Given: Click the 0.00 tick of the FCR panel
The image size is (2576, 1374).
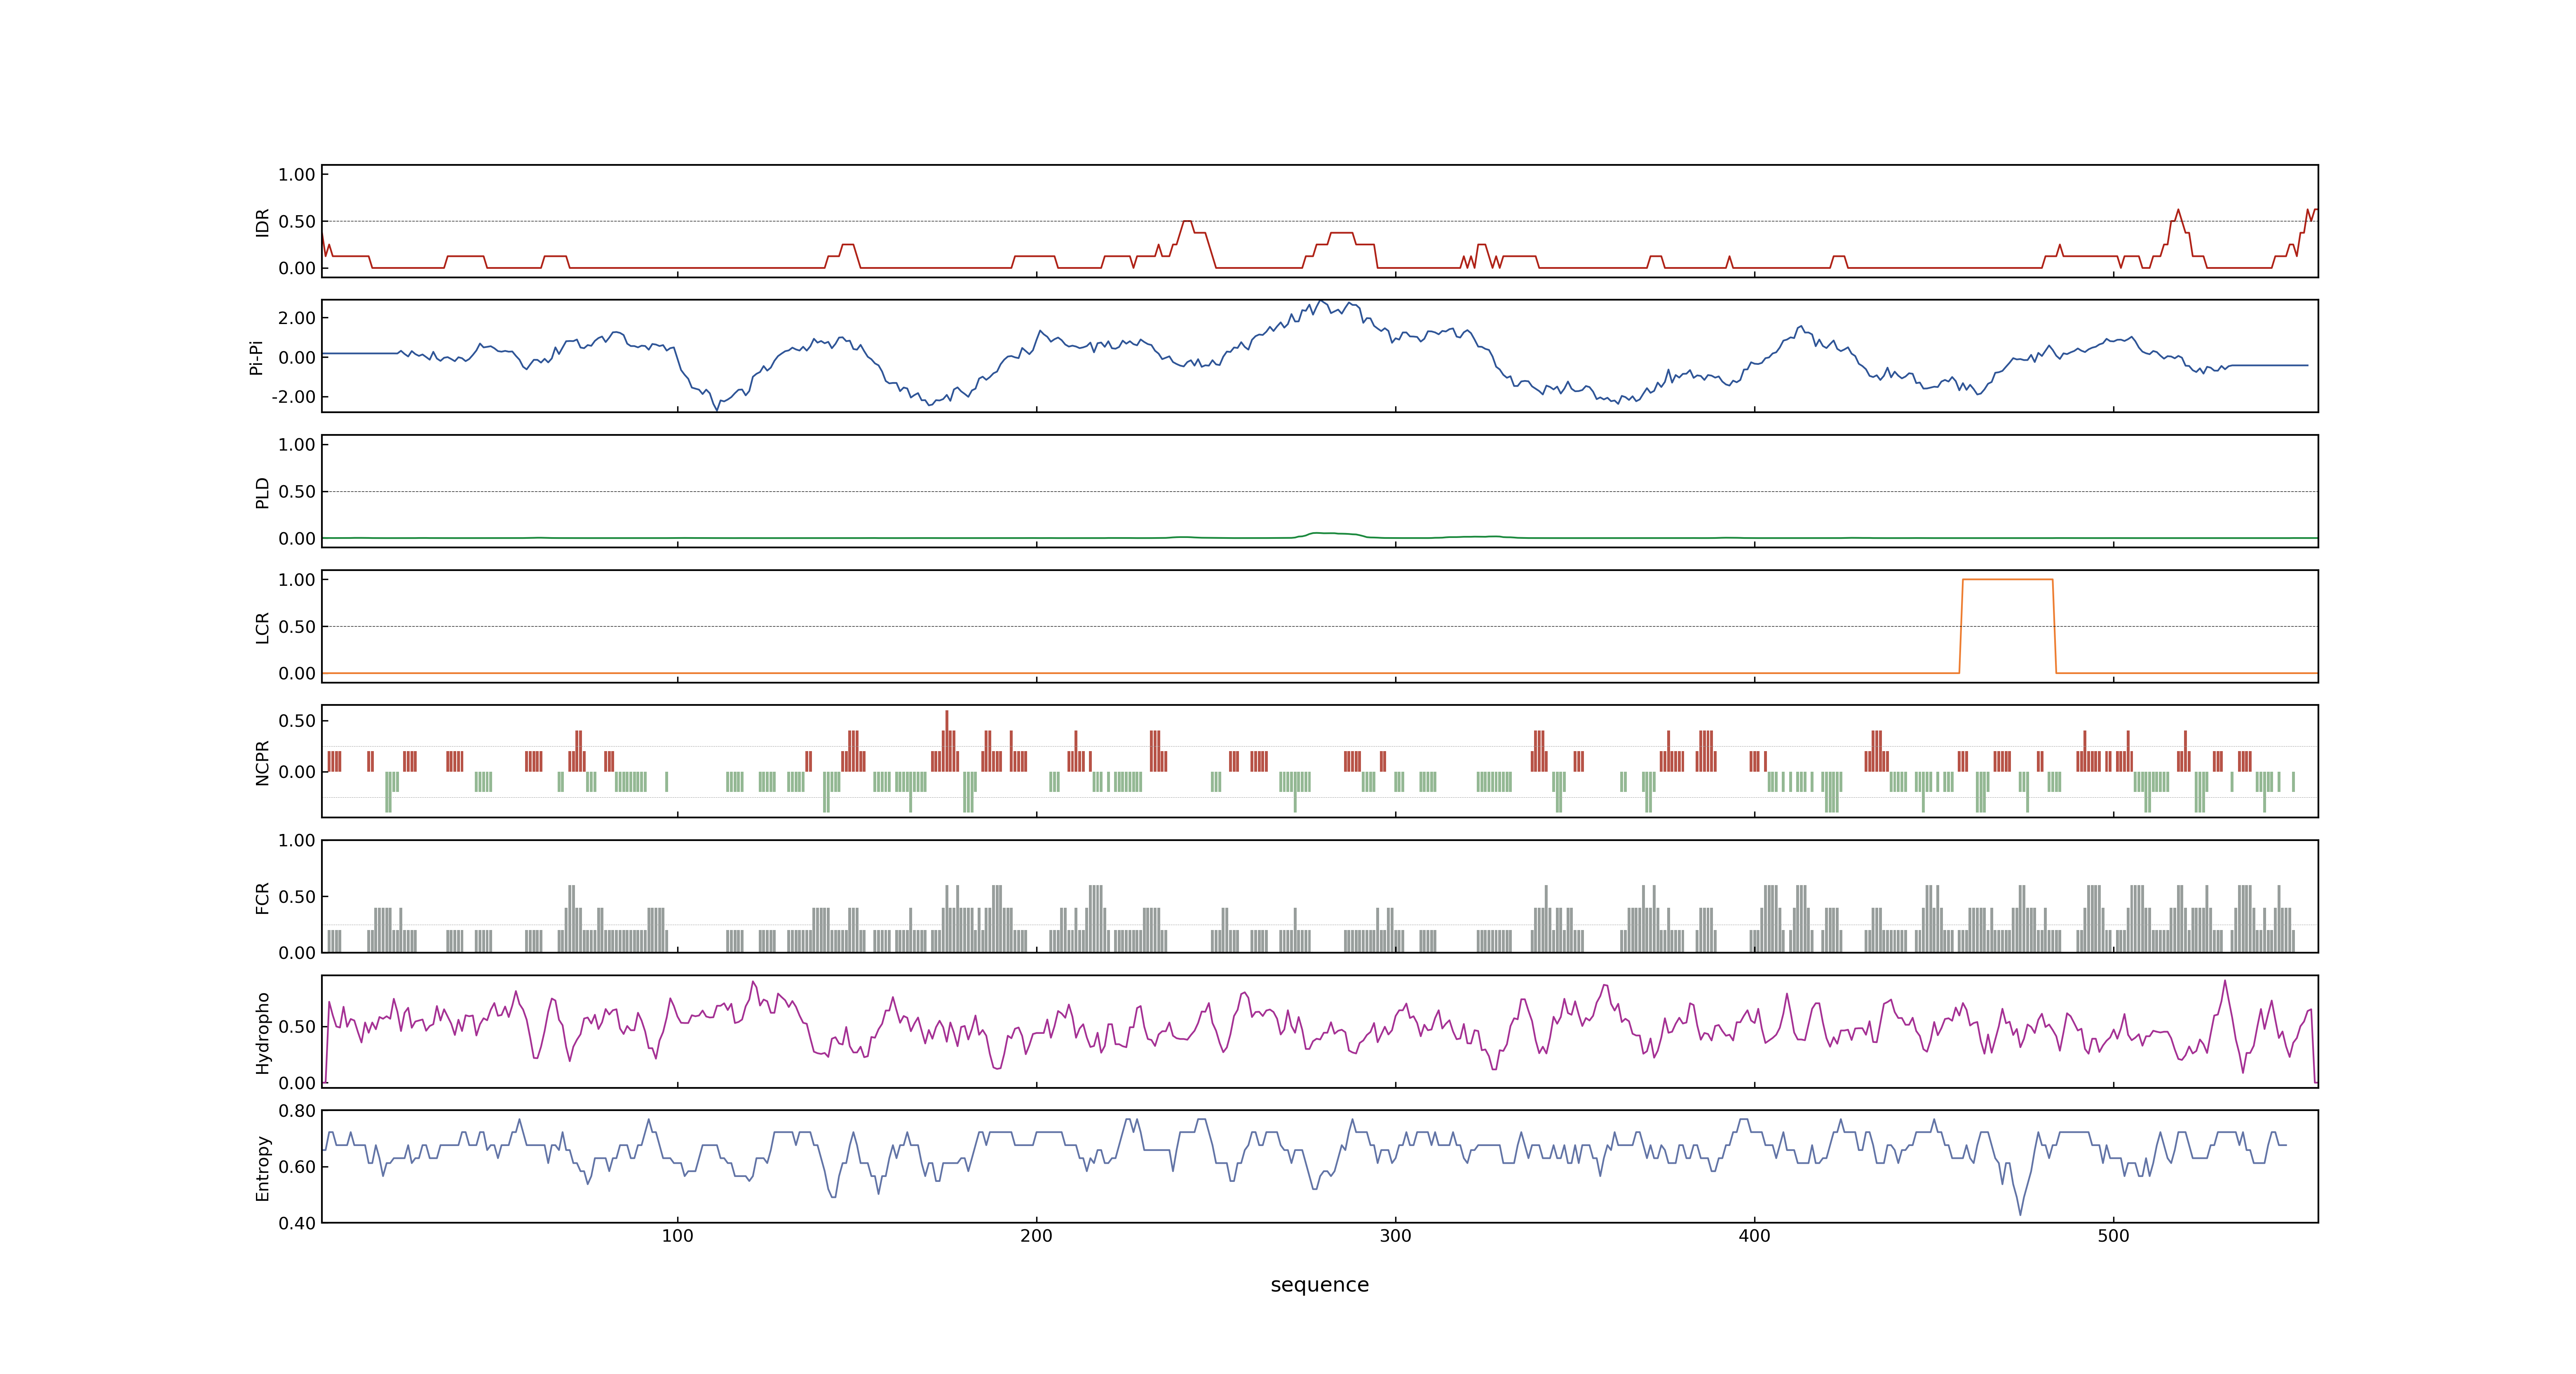Looking at the screenshot, I should coord(297,953).
